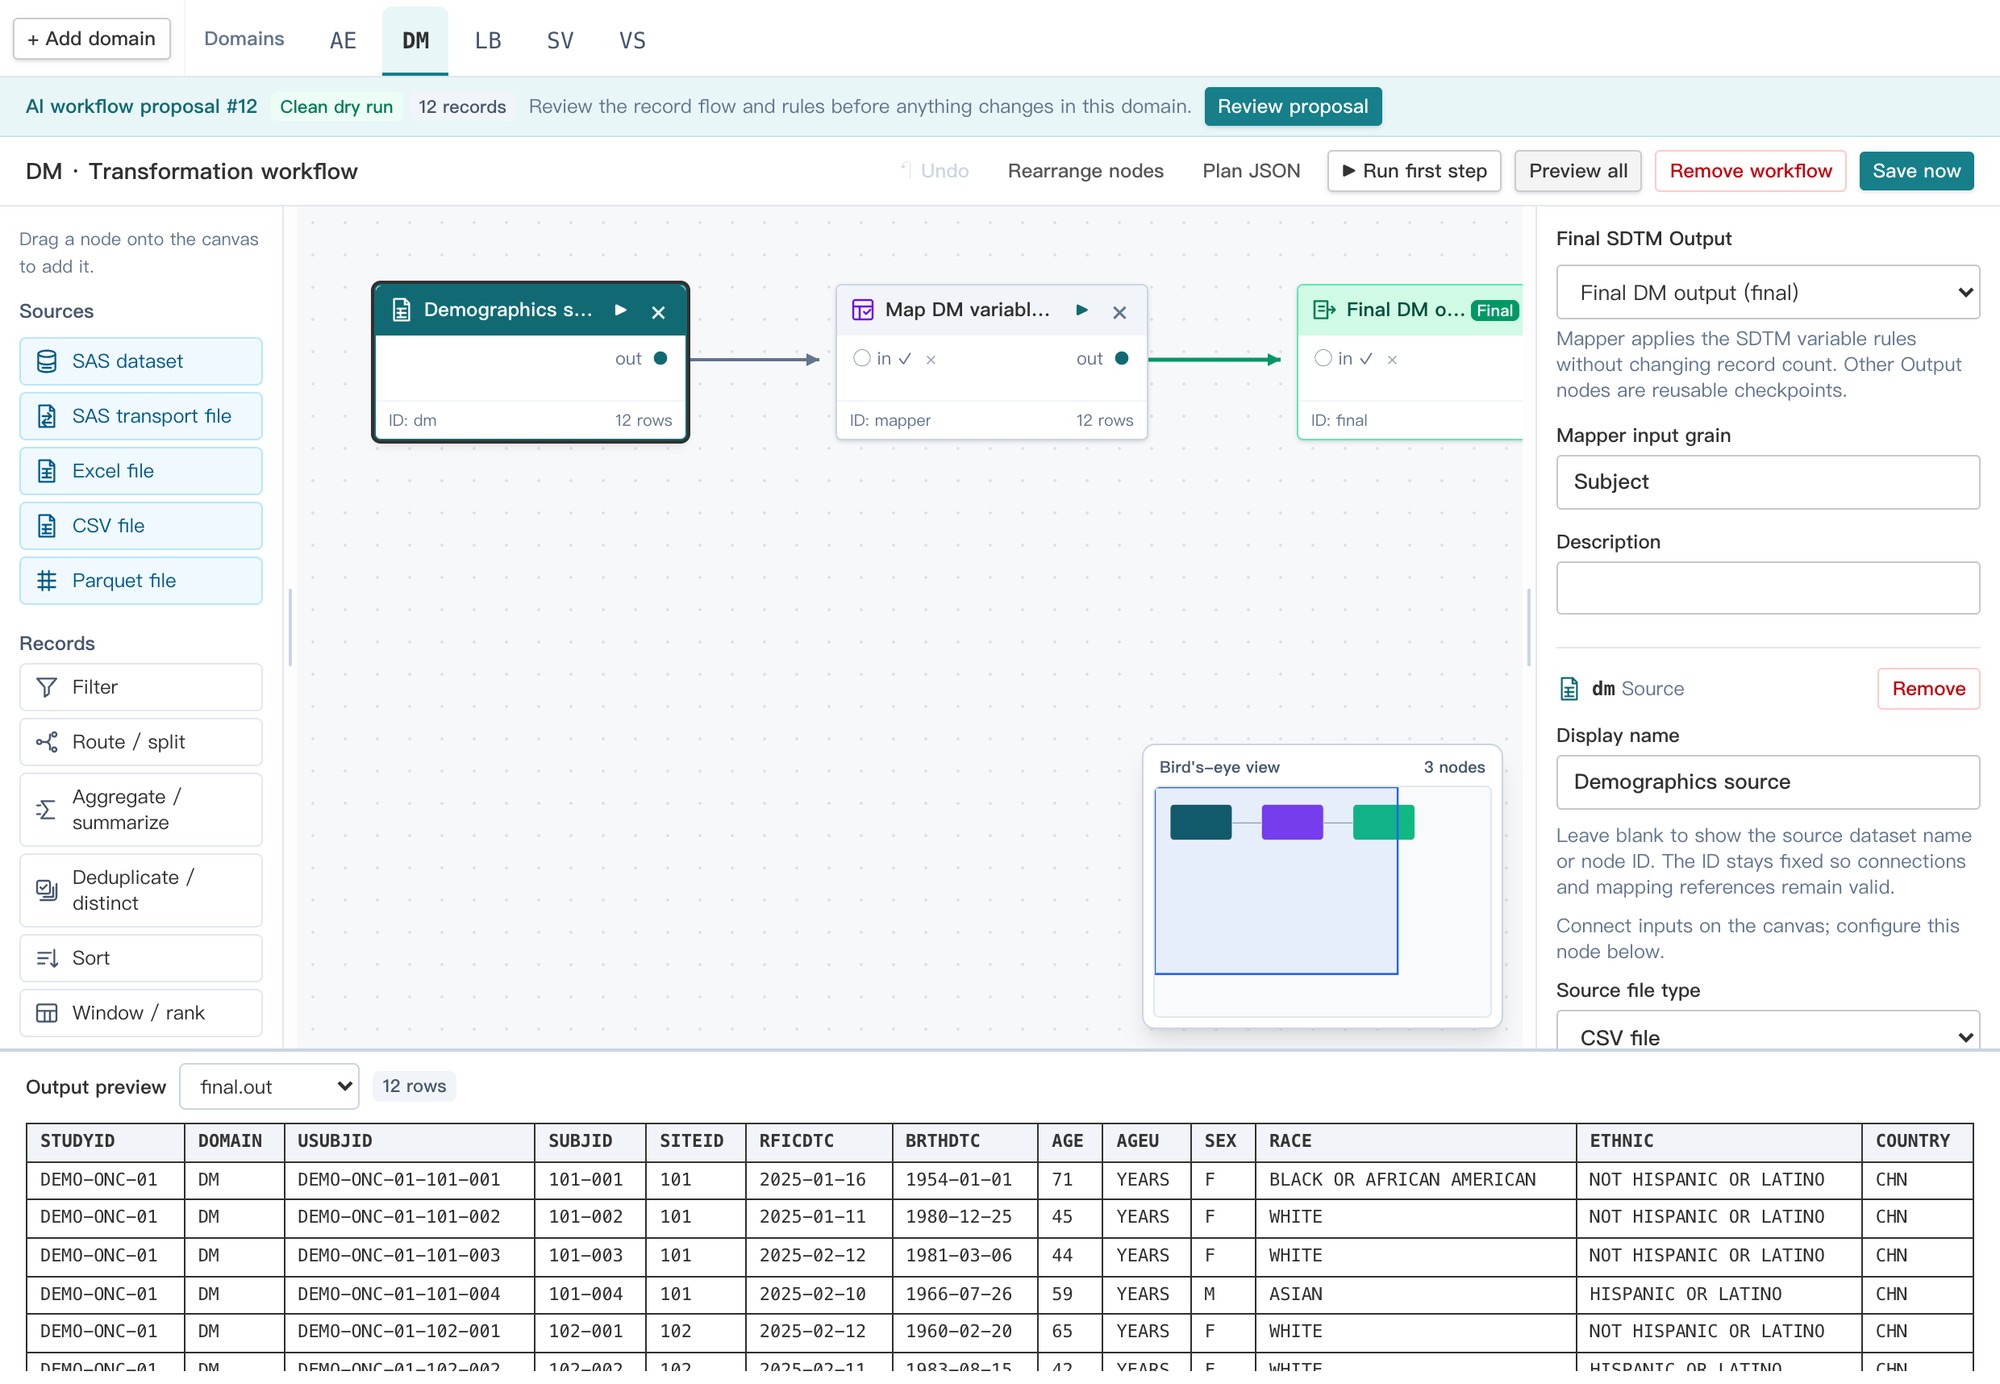Click Save now button
Image resolution: width=2000 pixels, height=1384 pixels.
click(1917, 171)
